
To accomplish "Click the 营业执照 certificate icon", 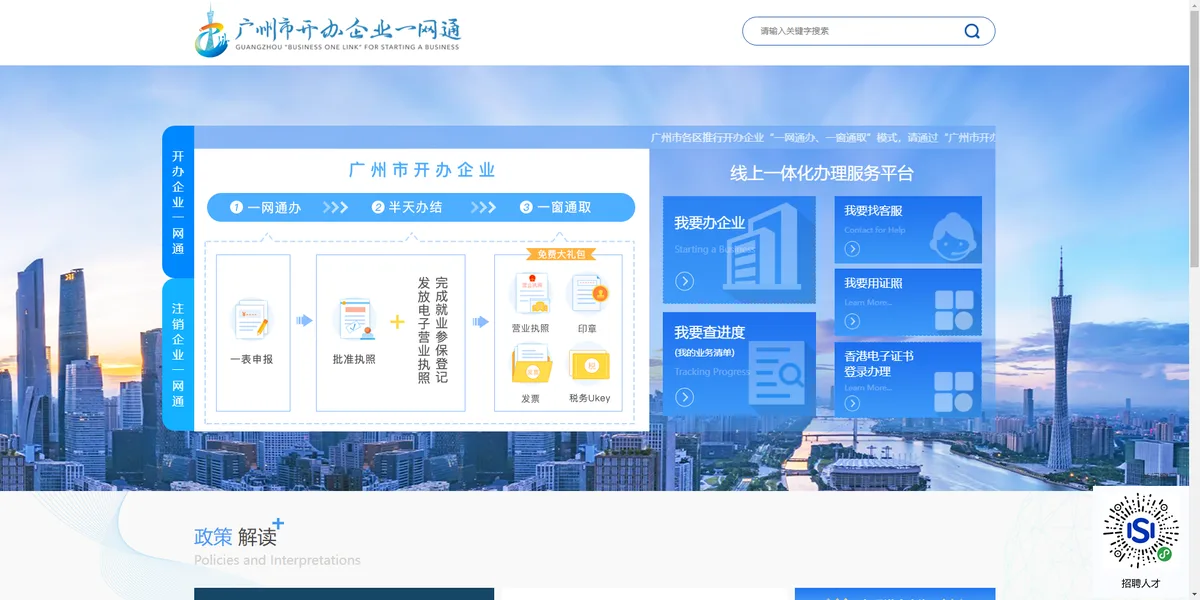I will (x=530, y=295).
